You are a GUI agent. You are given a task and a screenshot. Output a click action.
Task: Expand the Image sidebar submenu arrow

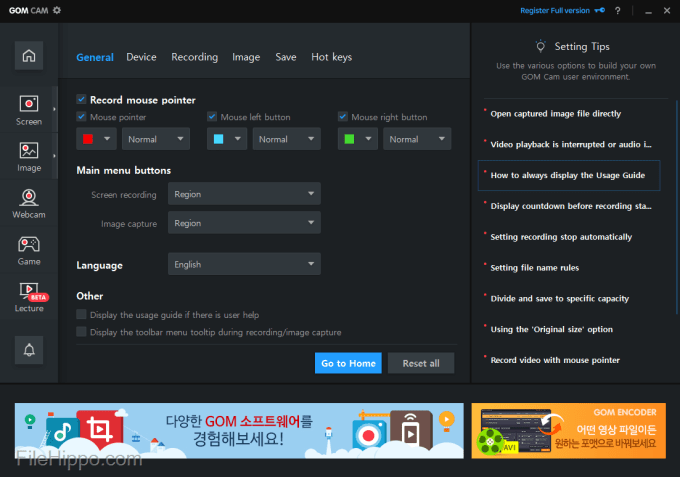tap(54, 156)
